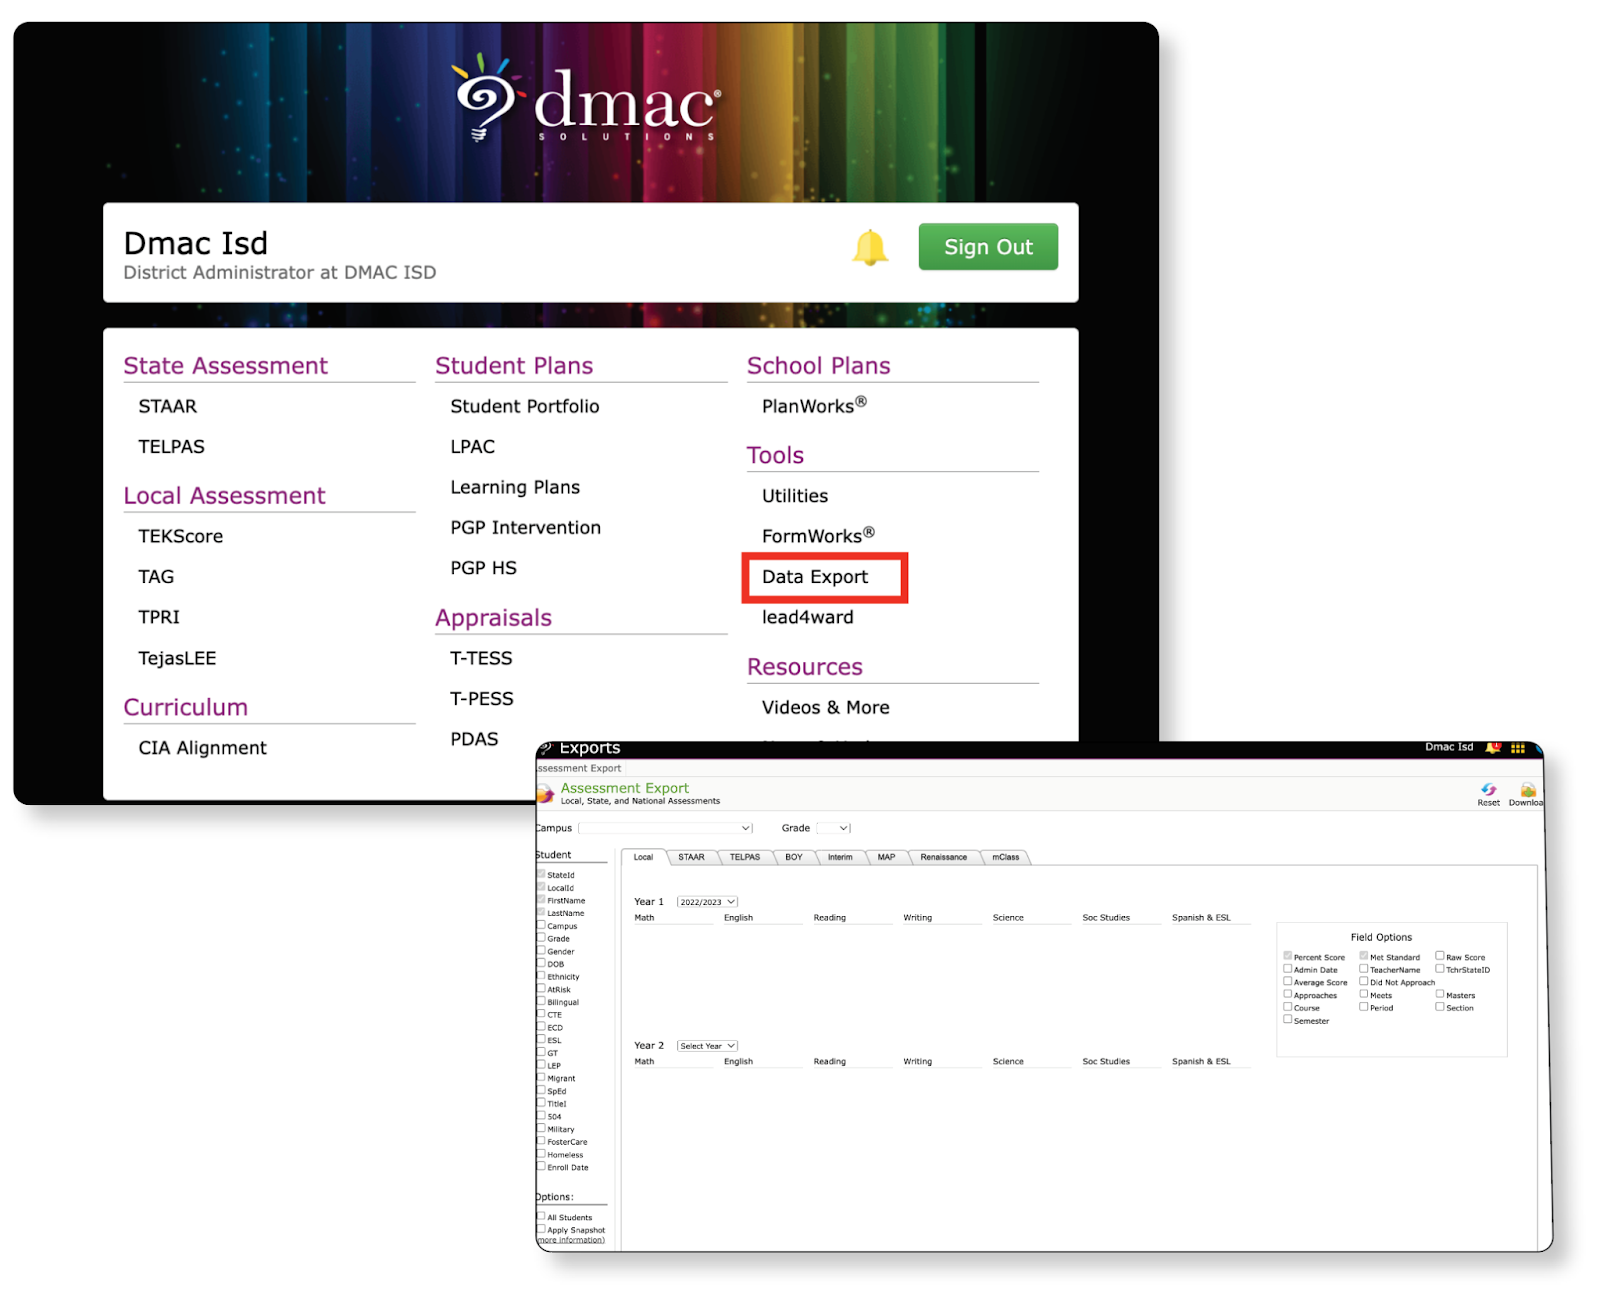Open TejasLEE under Local Assessment
This screenshot has height=1295, width=1600.
(x=177, y=658)
